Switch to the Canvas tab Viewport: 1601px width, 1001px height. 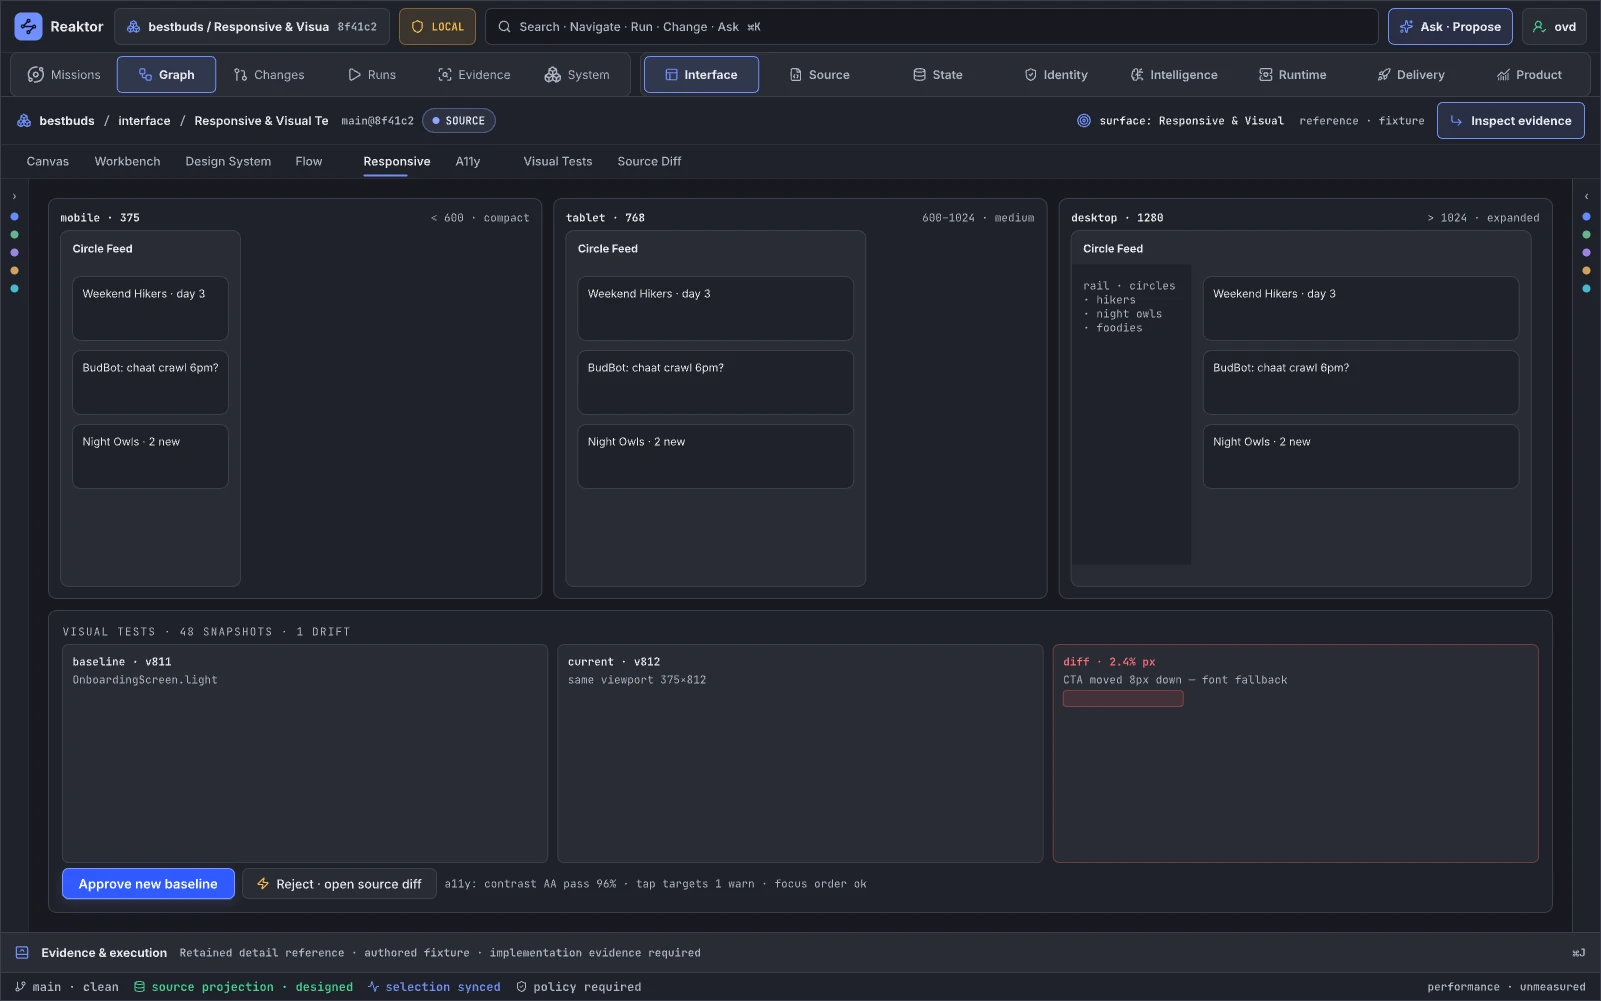[48, 162]
